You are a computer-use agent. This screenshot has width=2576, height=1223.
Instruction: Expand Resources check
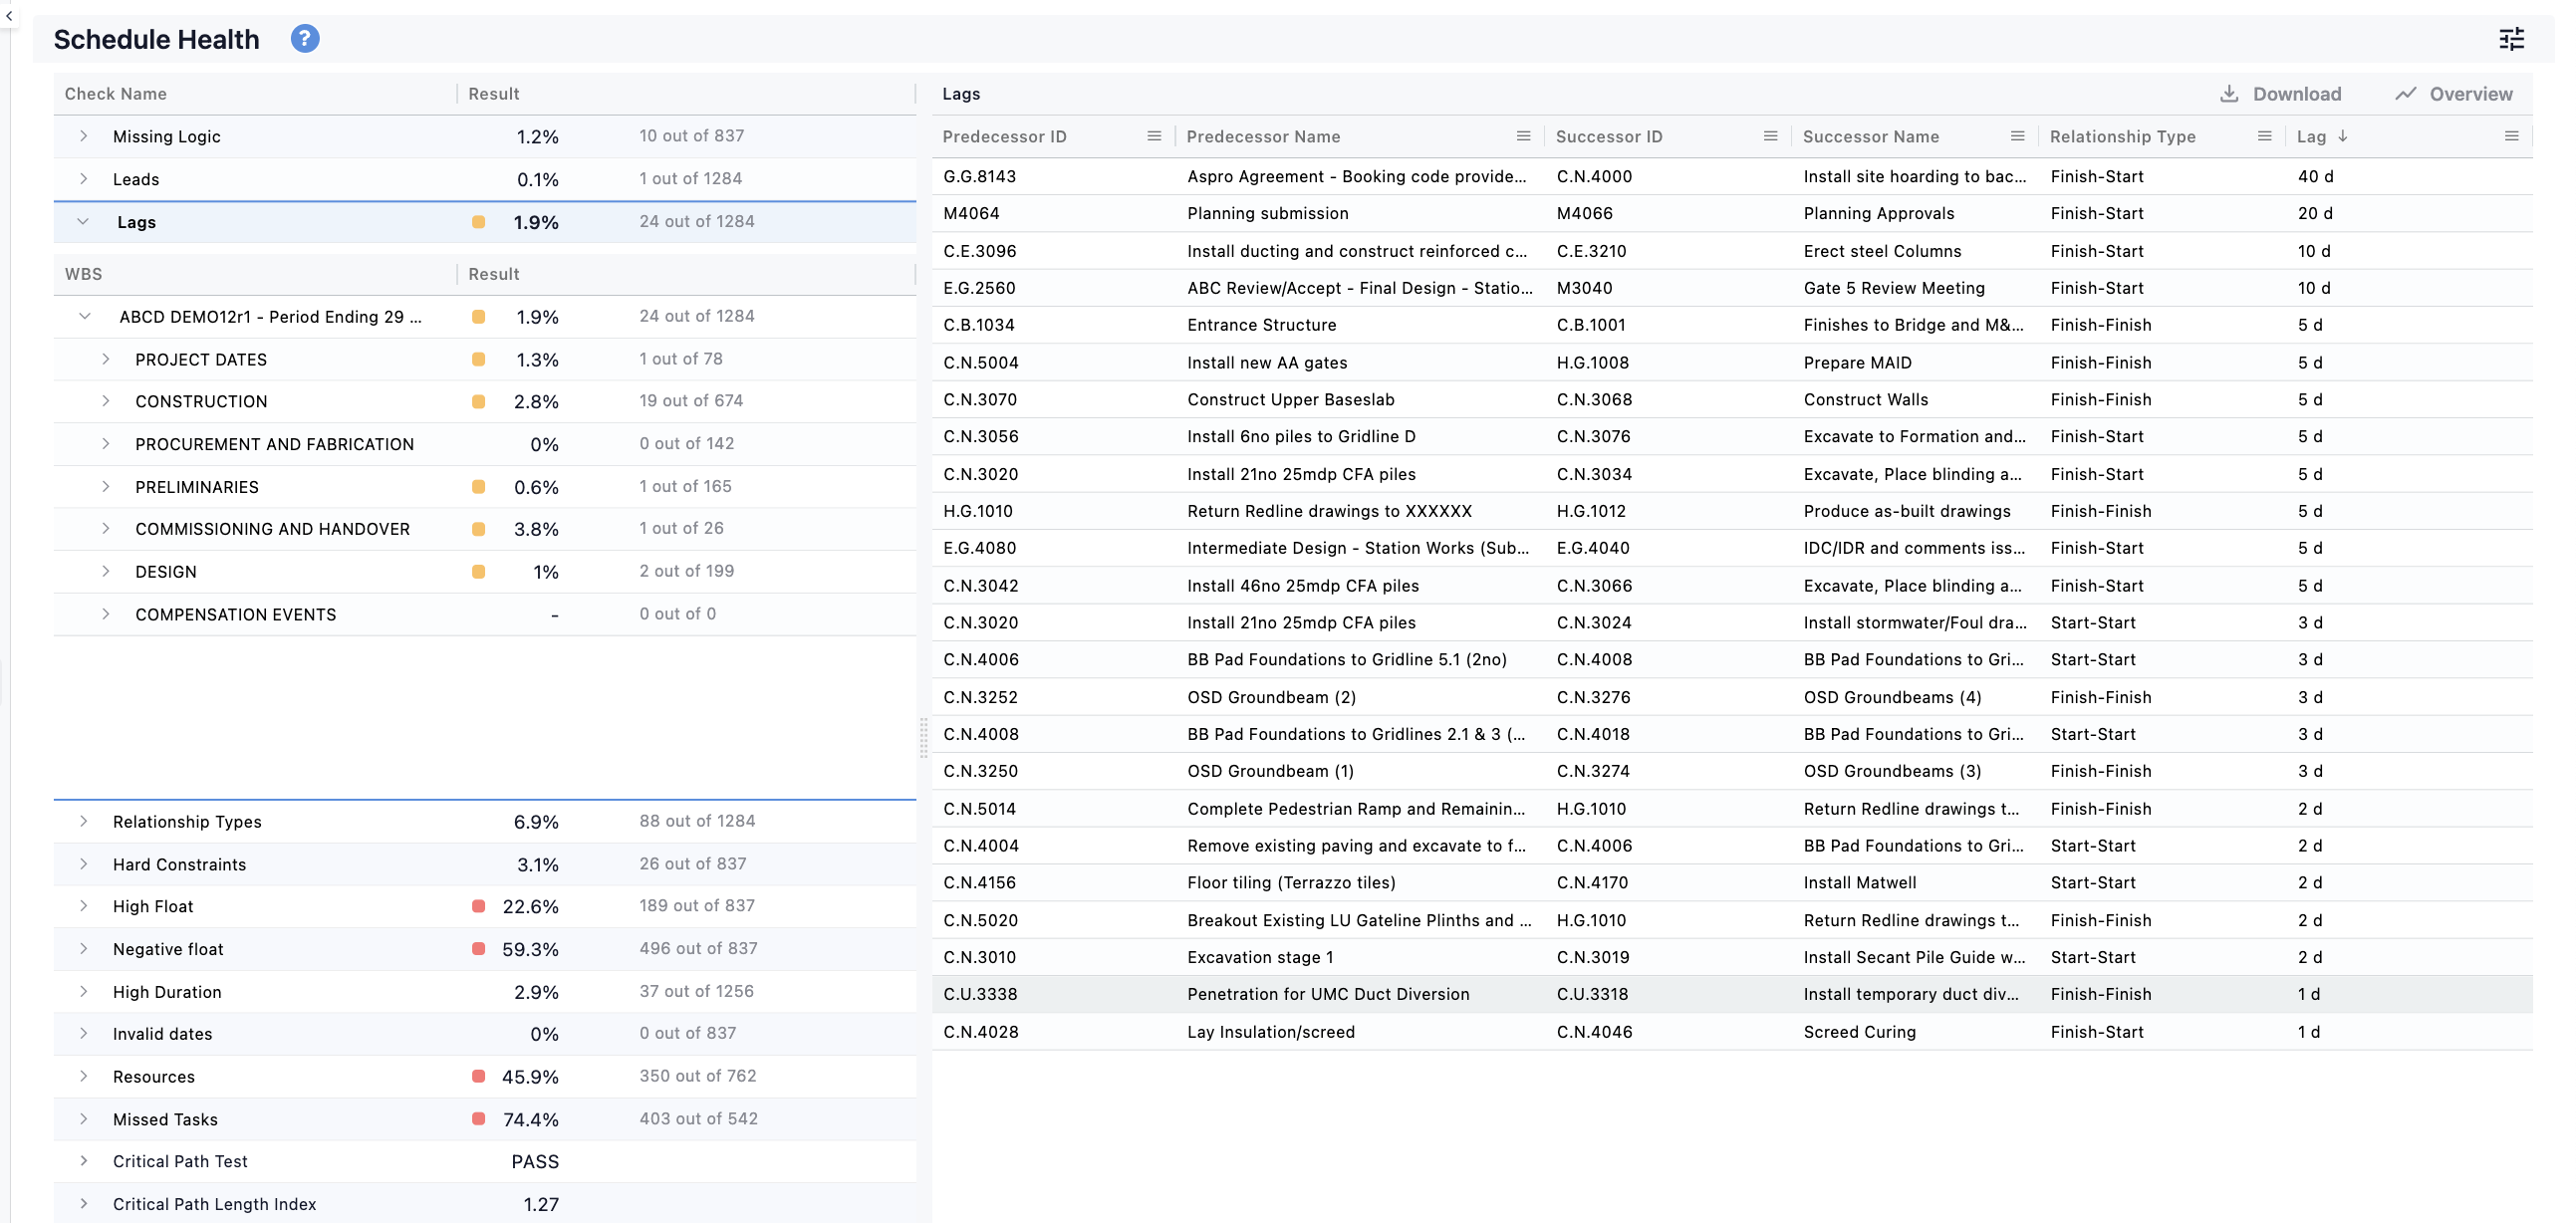coord(84,1077)
